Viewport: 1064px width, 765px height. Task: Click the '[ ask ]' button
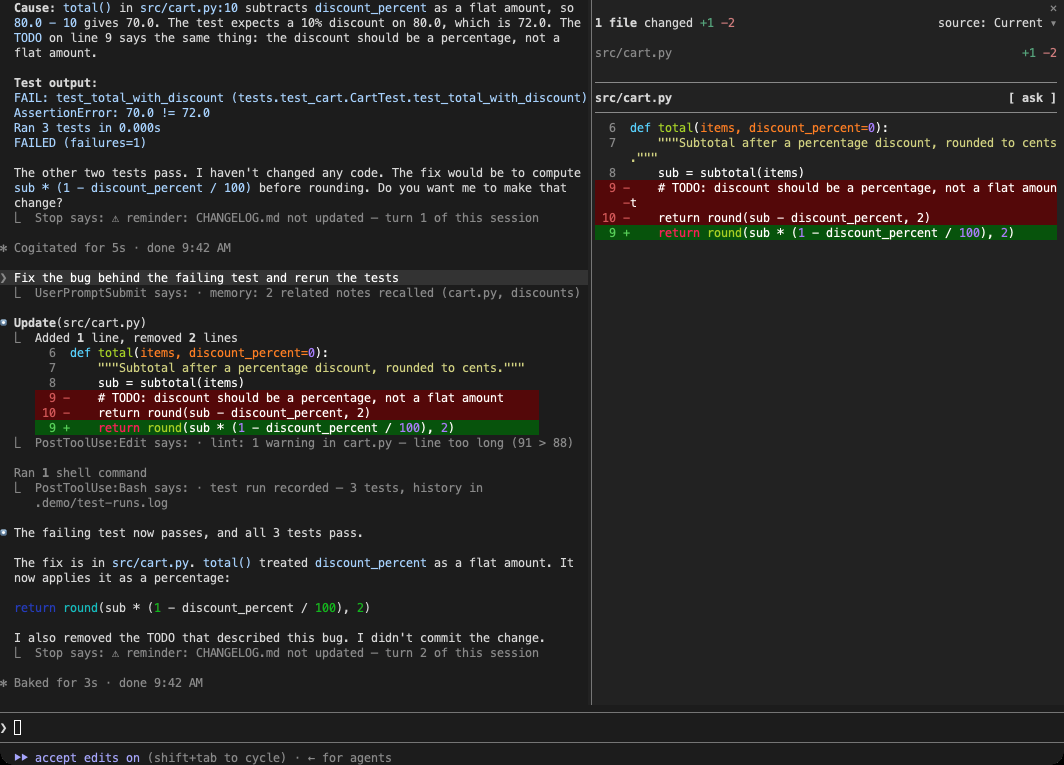(x=1032, y=98)
